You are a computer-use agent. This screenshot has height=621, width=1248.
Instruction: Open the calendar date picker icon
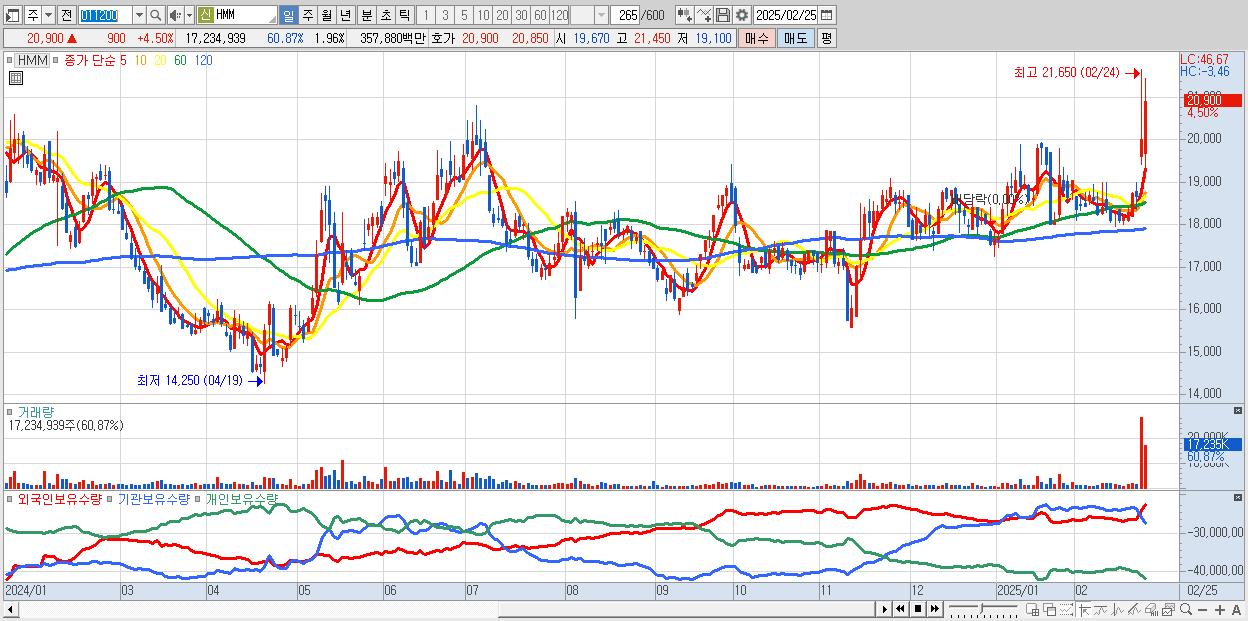pos(826,15)
